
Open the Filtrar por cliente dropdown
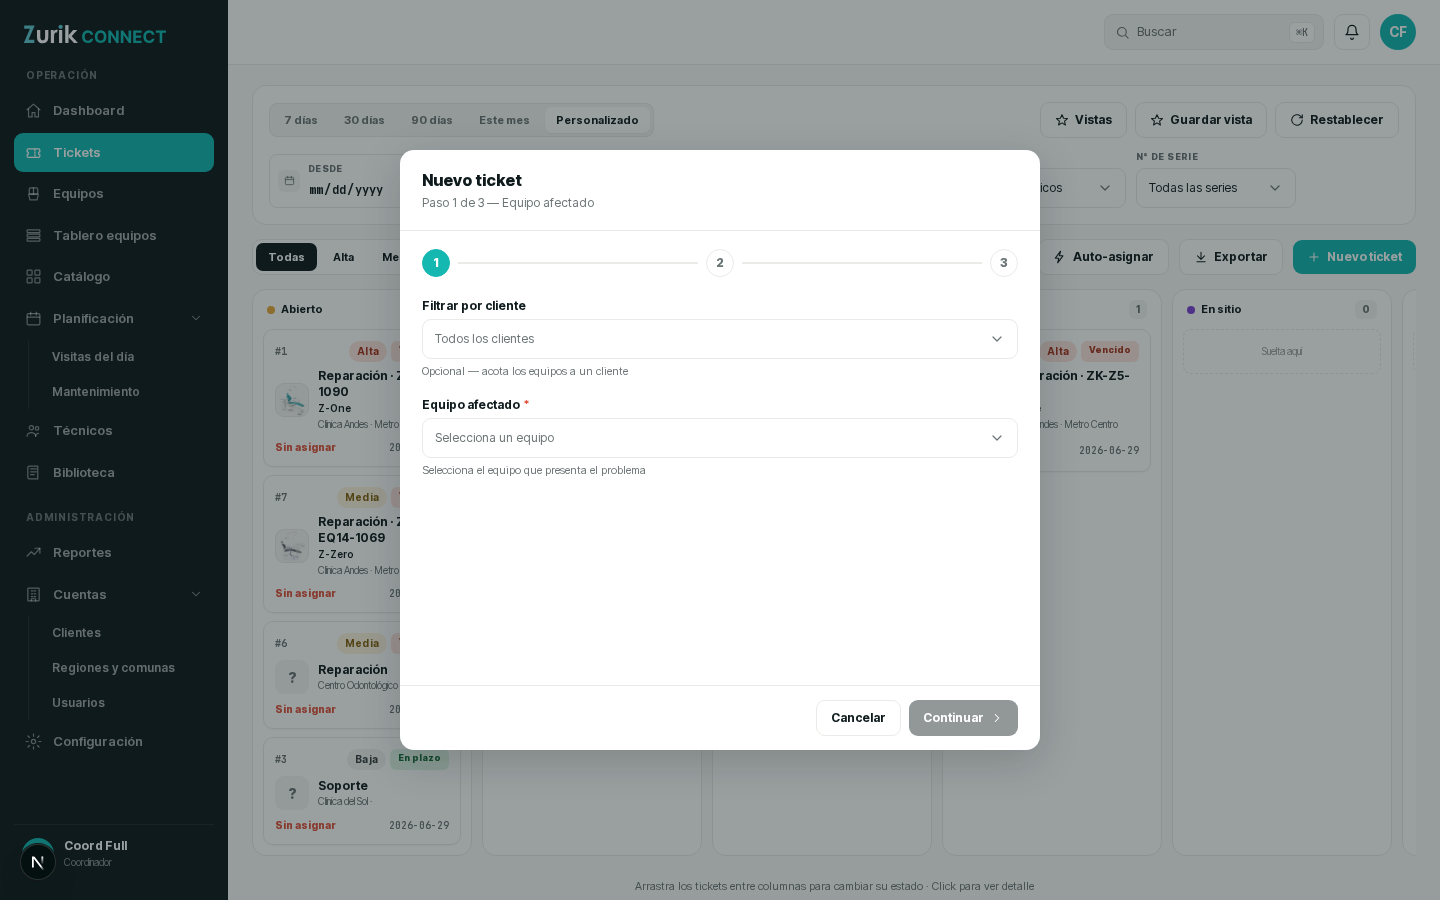[x=720, y=339]
